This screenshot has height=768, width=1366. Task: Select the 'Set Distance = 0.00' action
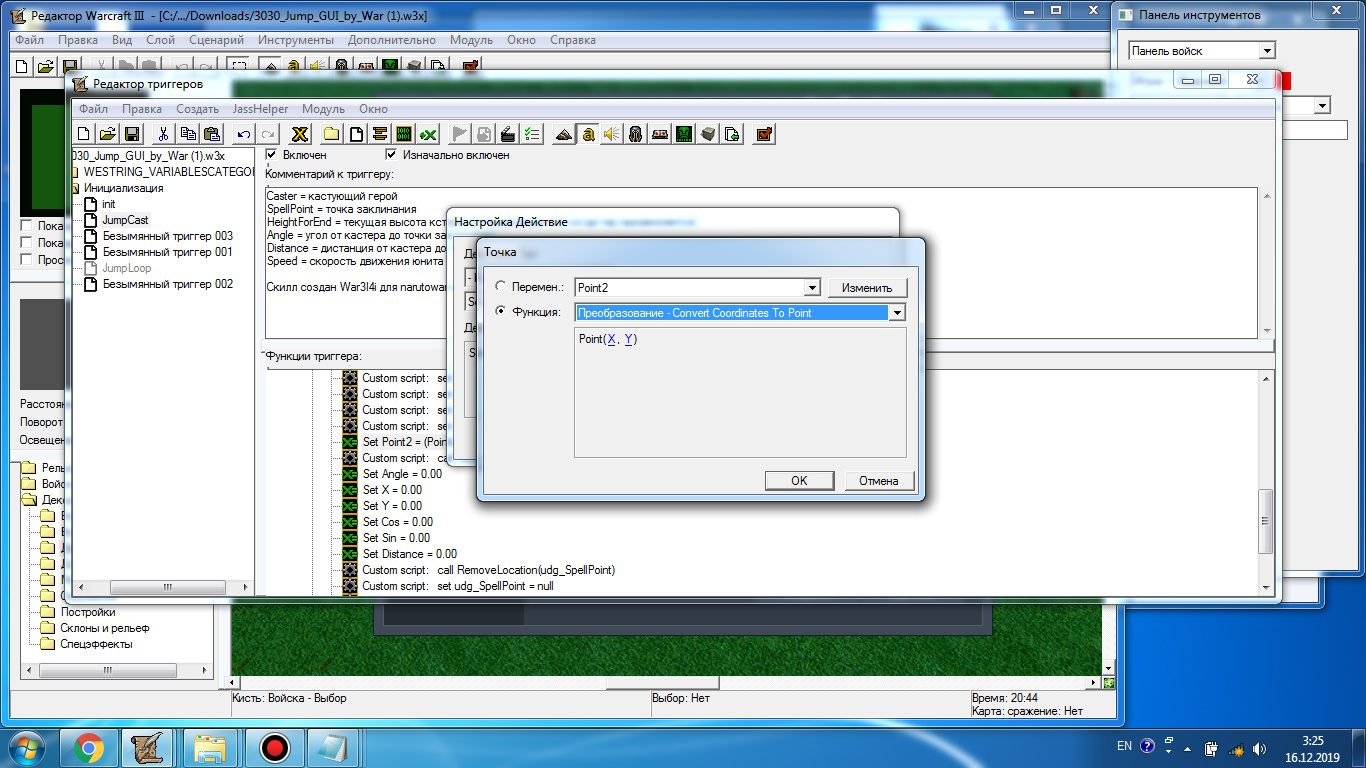(x=409, y=554)
